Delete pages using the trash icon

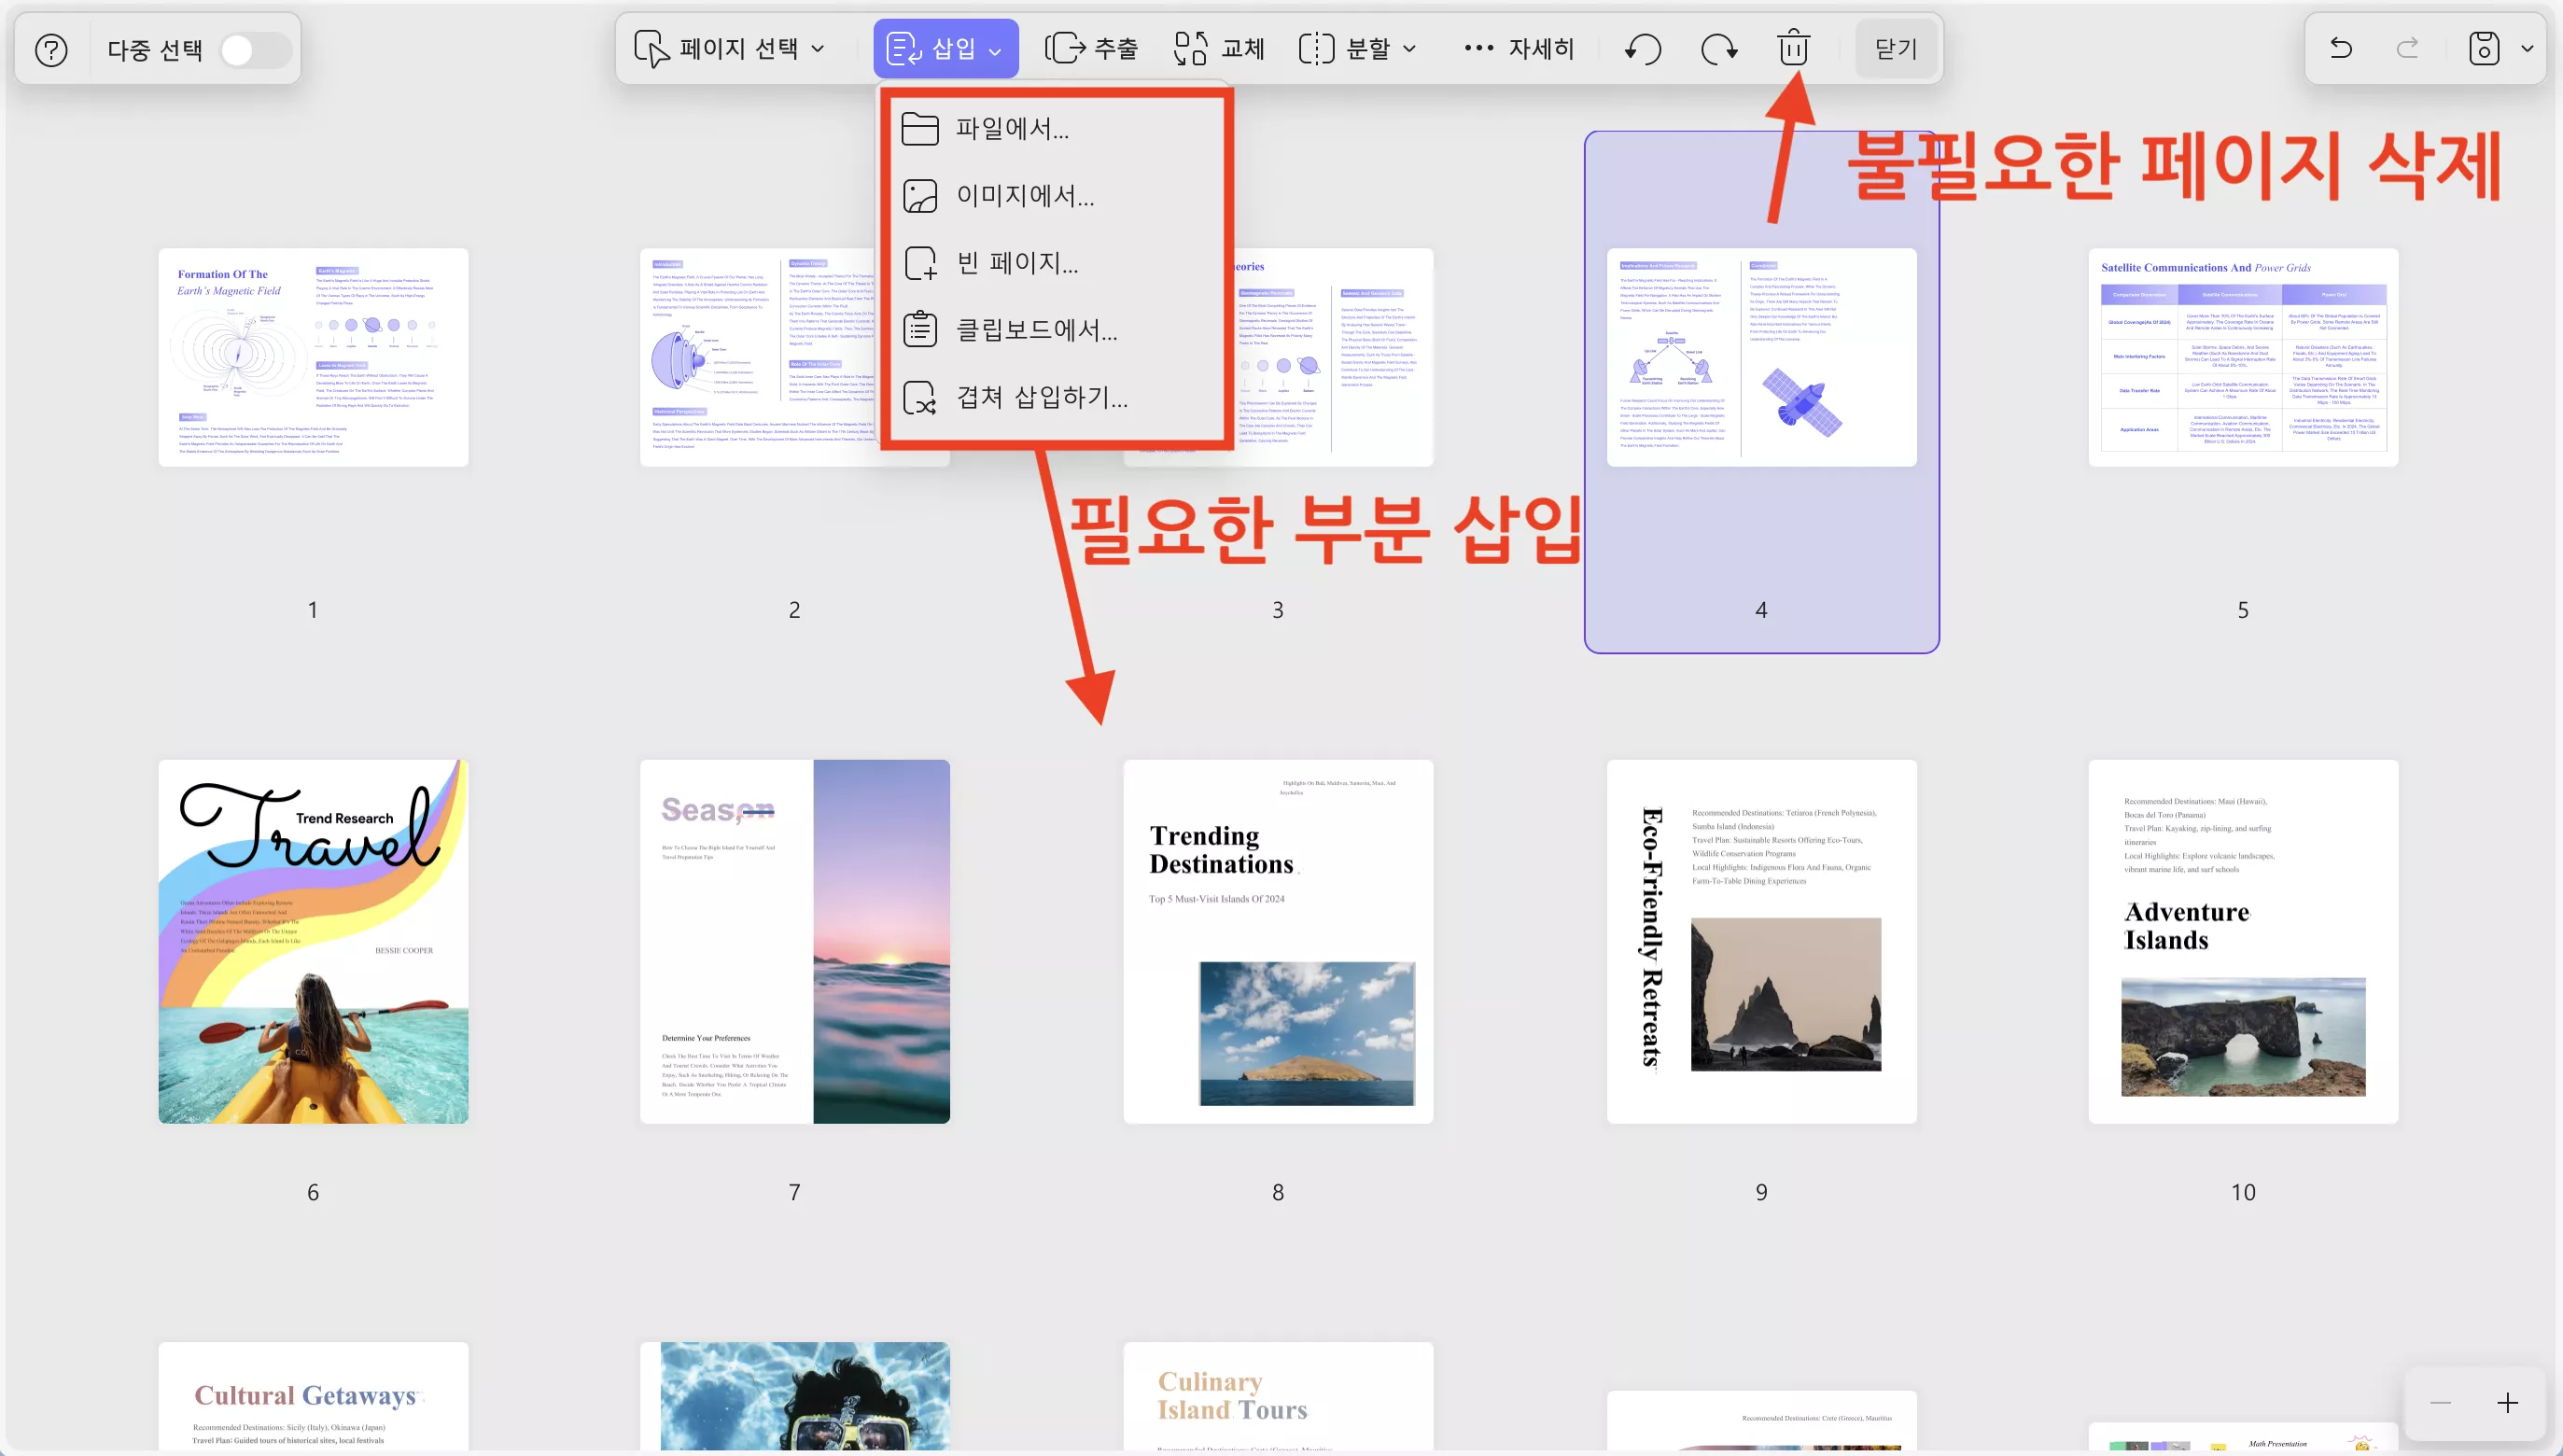tap(1793, 48)
